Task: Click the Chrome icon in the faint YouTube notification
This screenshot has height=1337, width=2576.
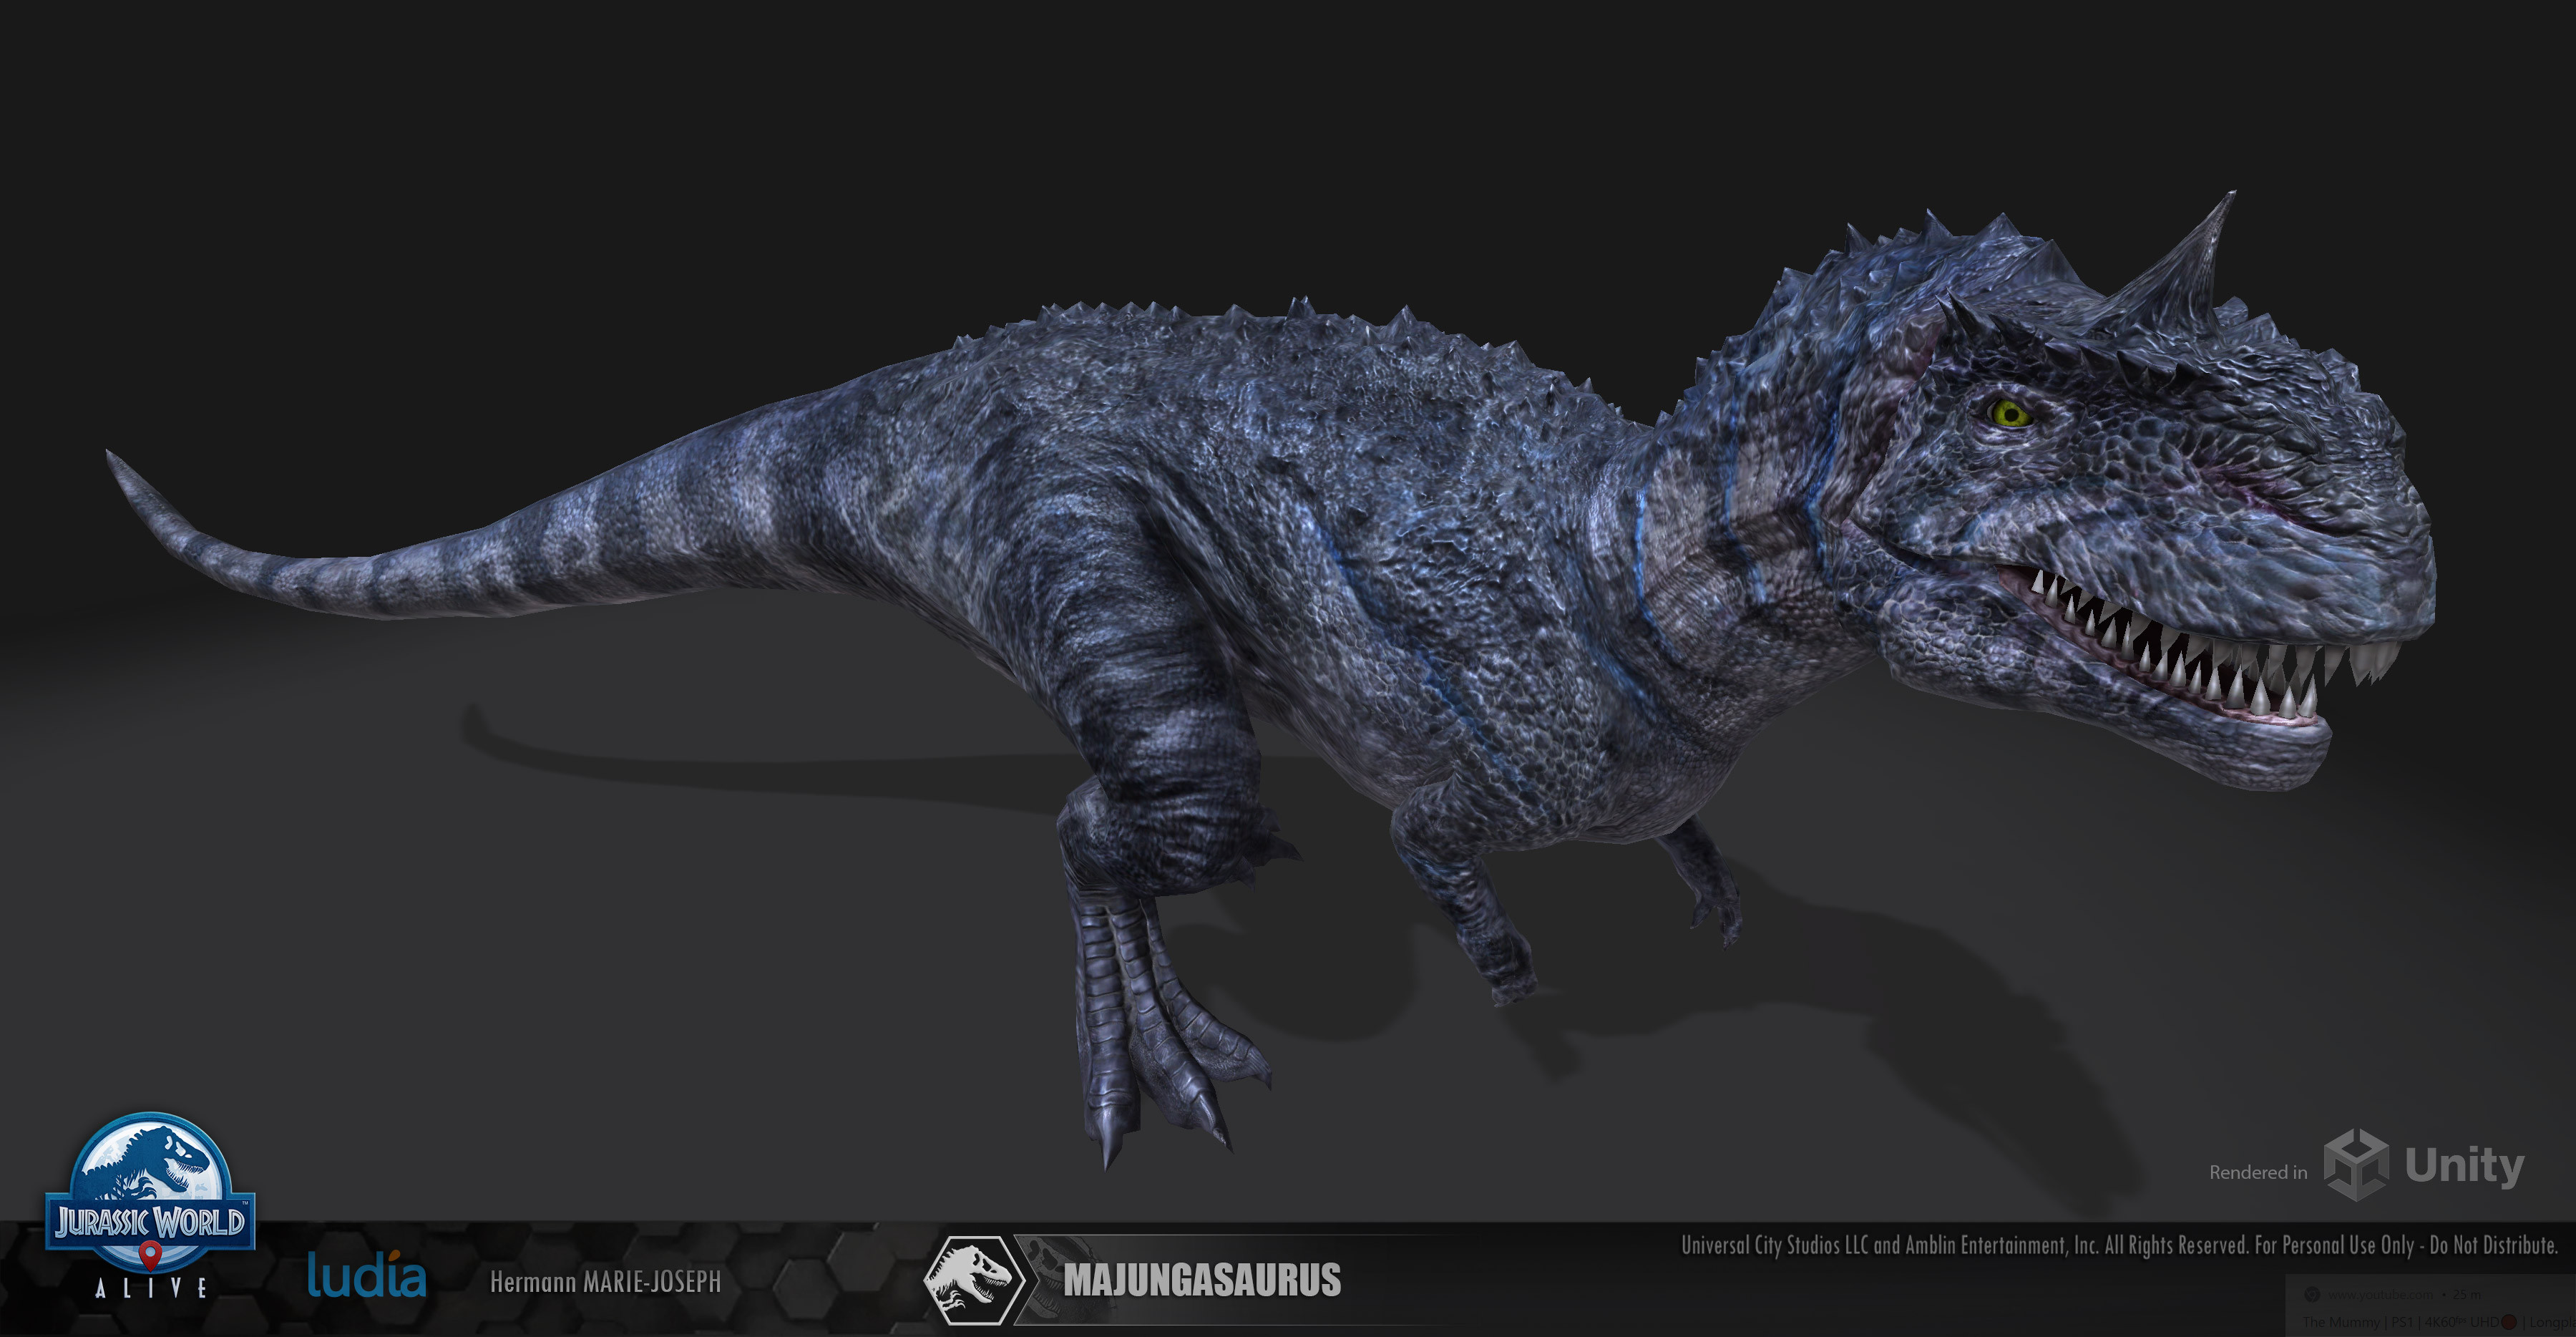Action: click(x=2312, y=1294)
